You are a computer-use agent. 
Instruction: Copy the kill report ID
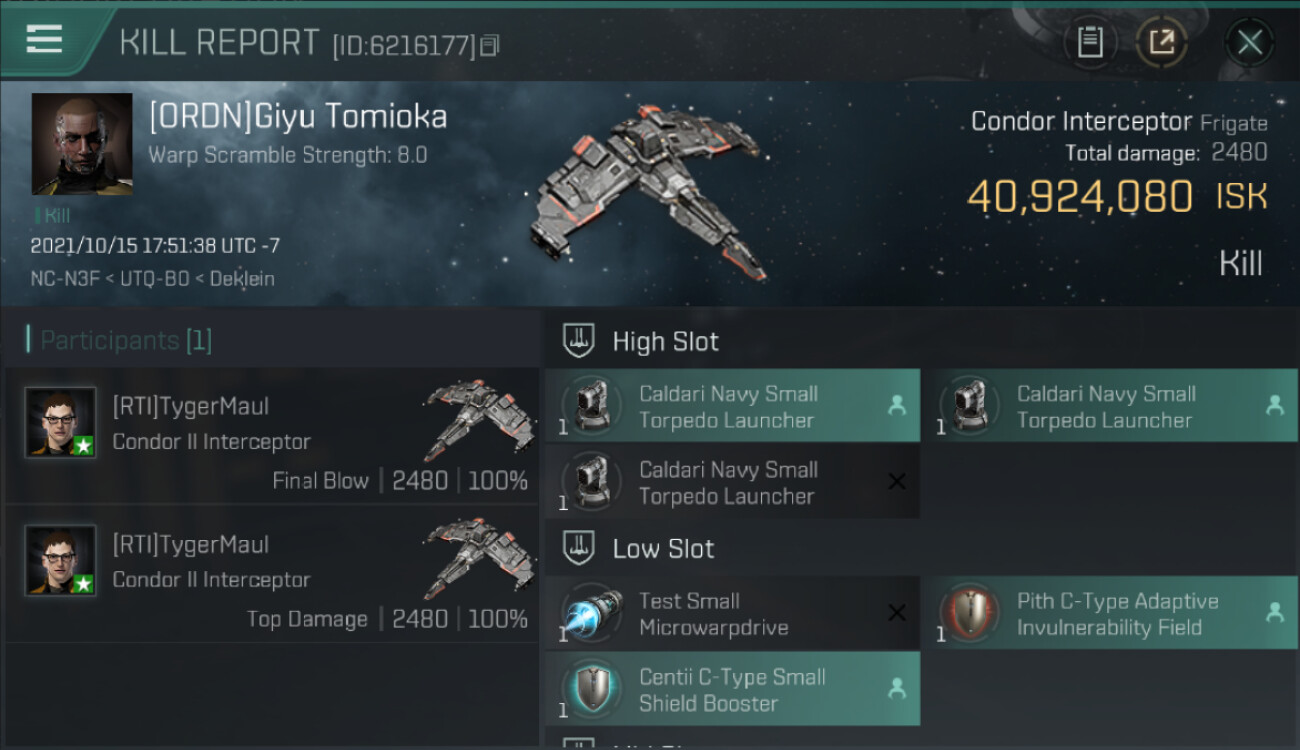point(489,45)
